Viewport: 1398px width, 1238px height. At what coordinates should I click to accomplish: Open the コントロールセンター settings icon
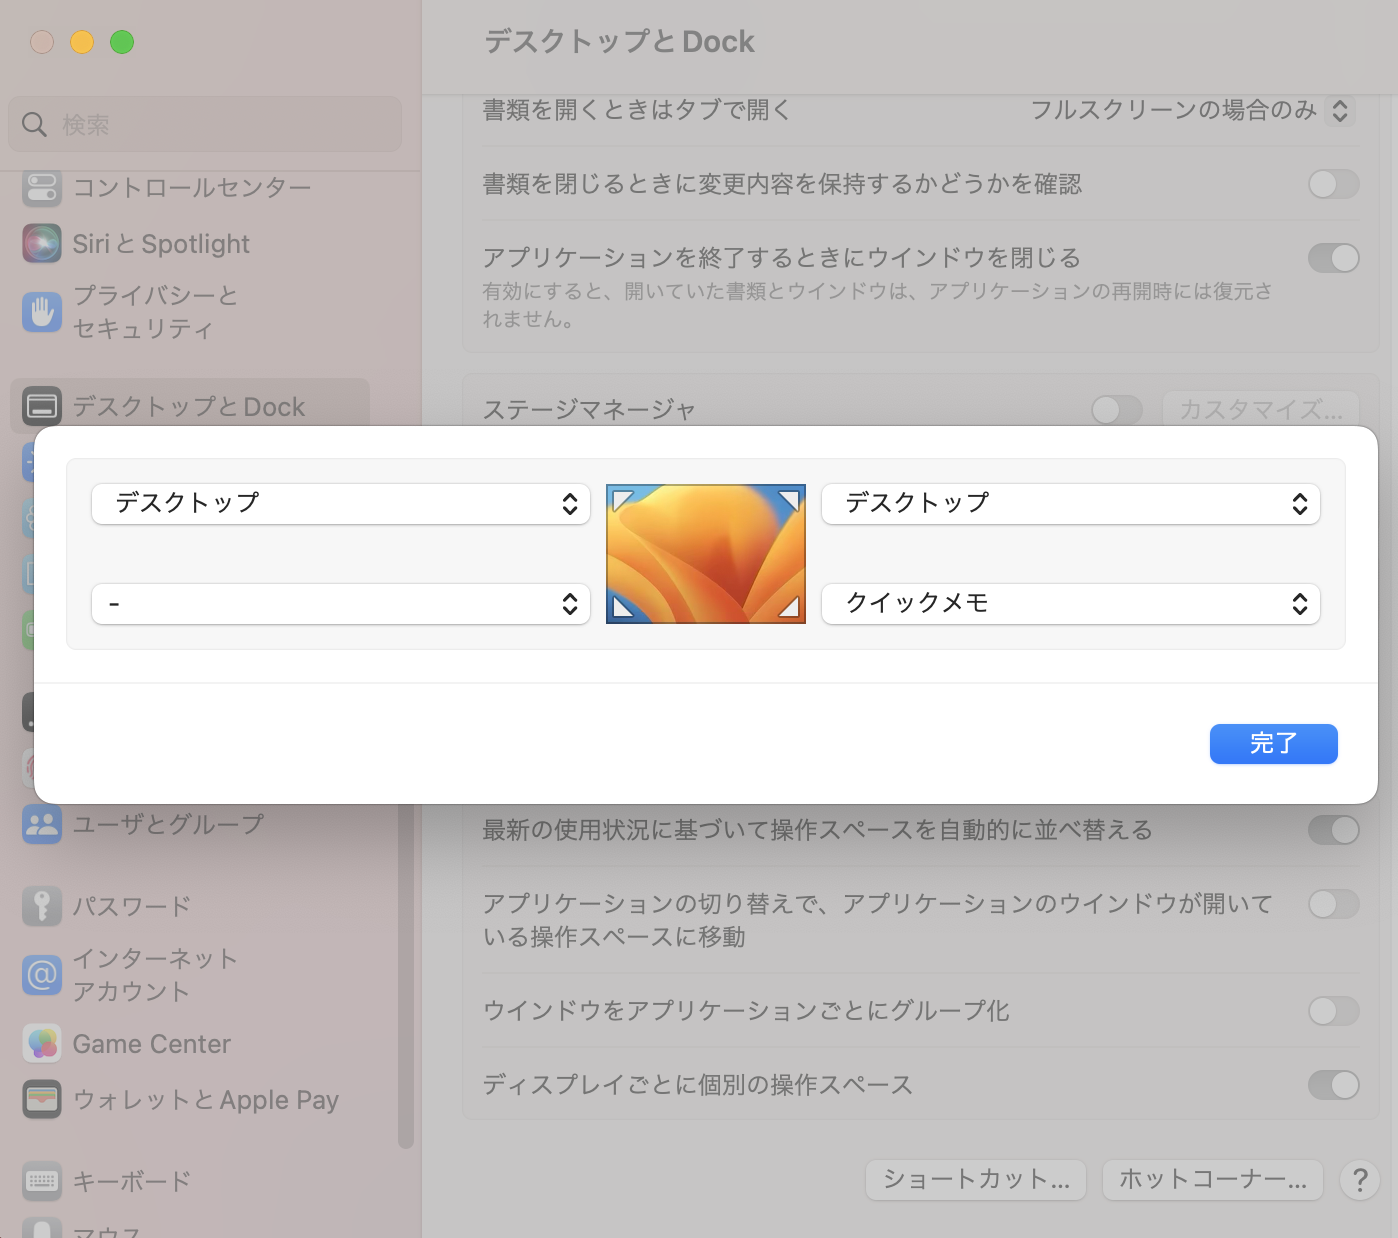click(x=41, y=186)
